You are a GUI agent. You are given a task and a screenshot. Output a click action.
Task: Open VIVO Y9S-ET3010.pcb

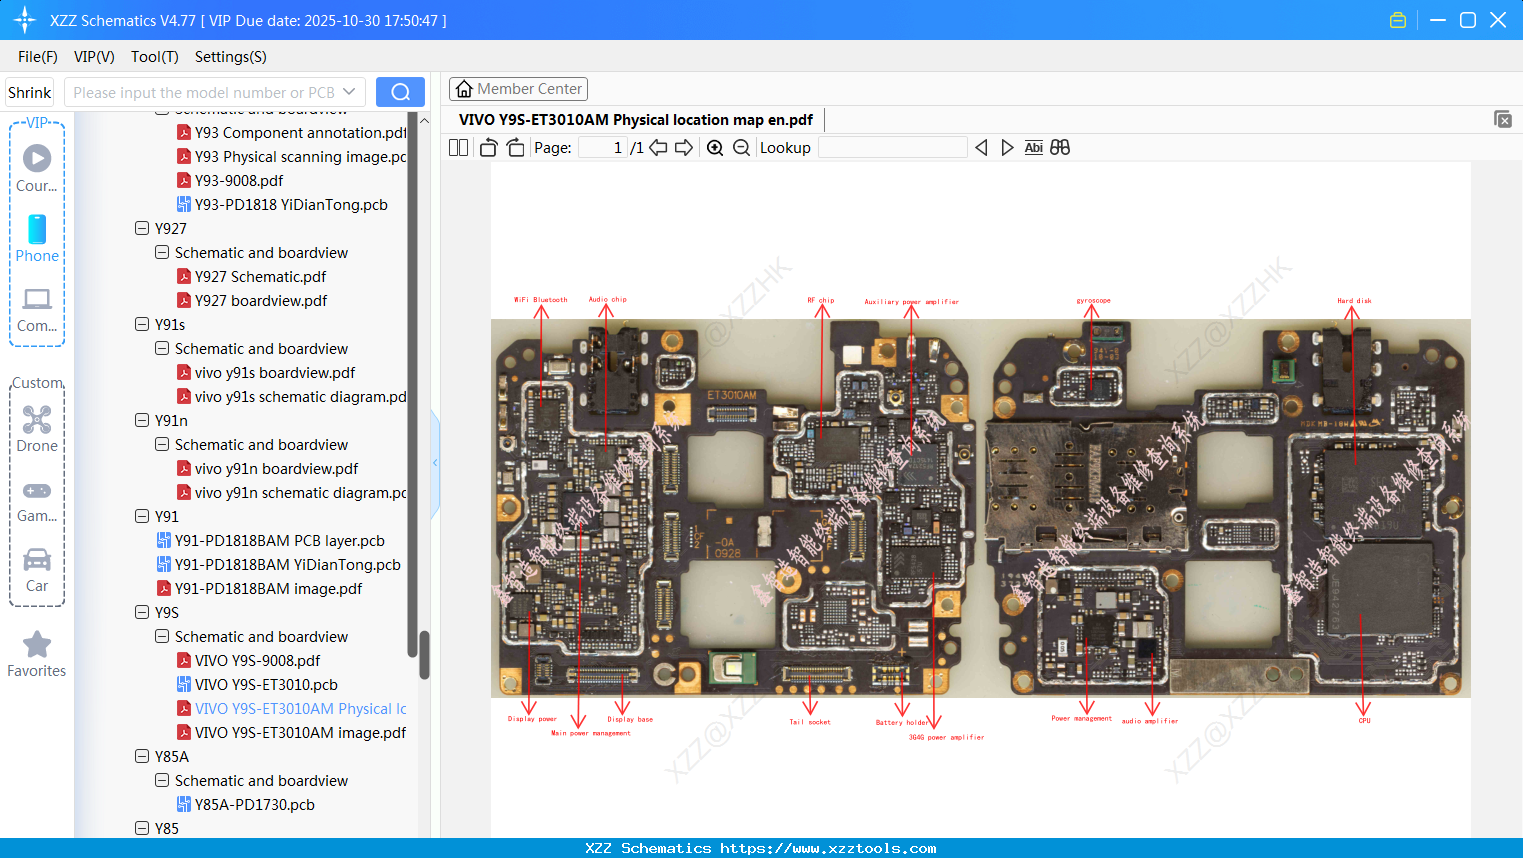[257, 684]
